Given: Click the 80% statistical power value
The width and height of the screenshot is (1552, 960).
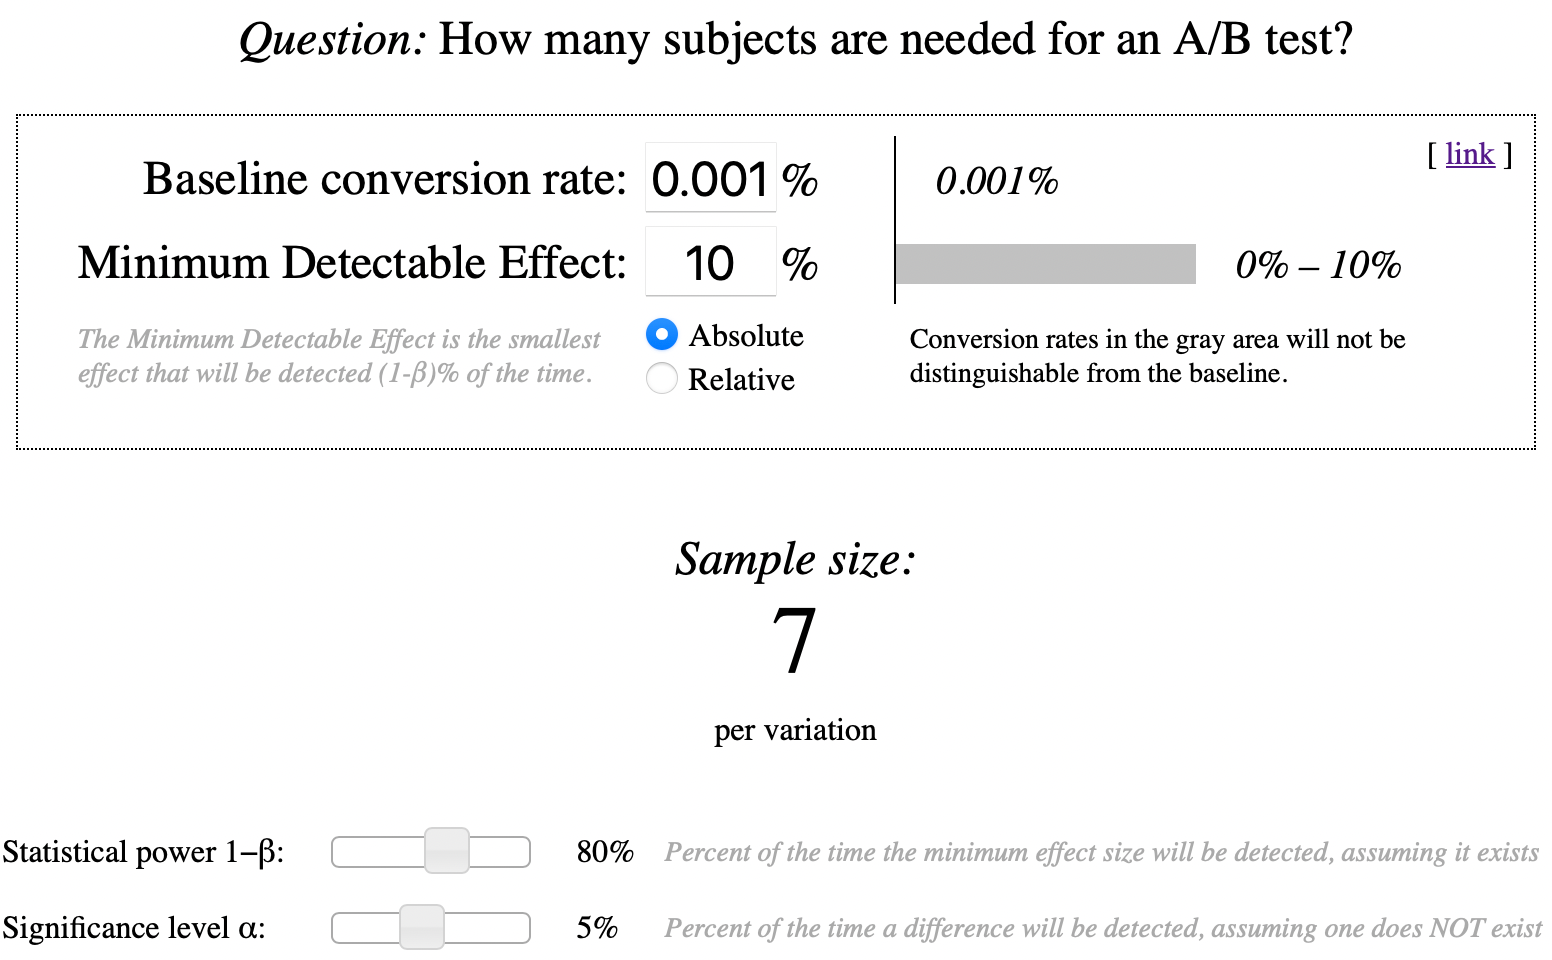Looking at the screenshot, I should (605, 852).
